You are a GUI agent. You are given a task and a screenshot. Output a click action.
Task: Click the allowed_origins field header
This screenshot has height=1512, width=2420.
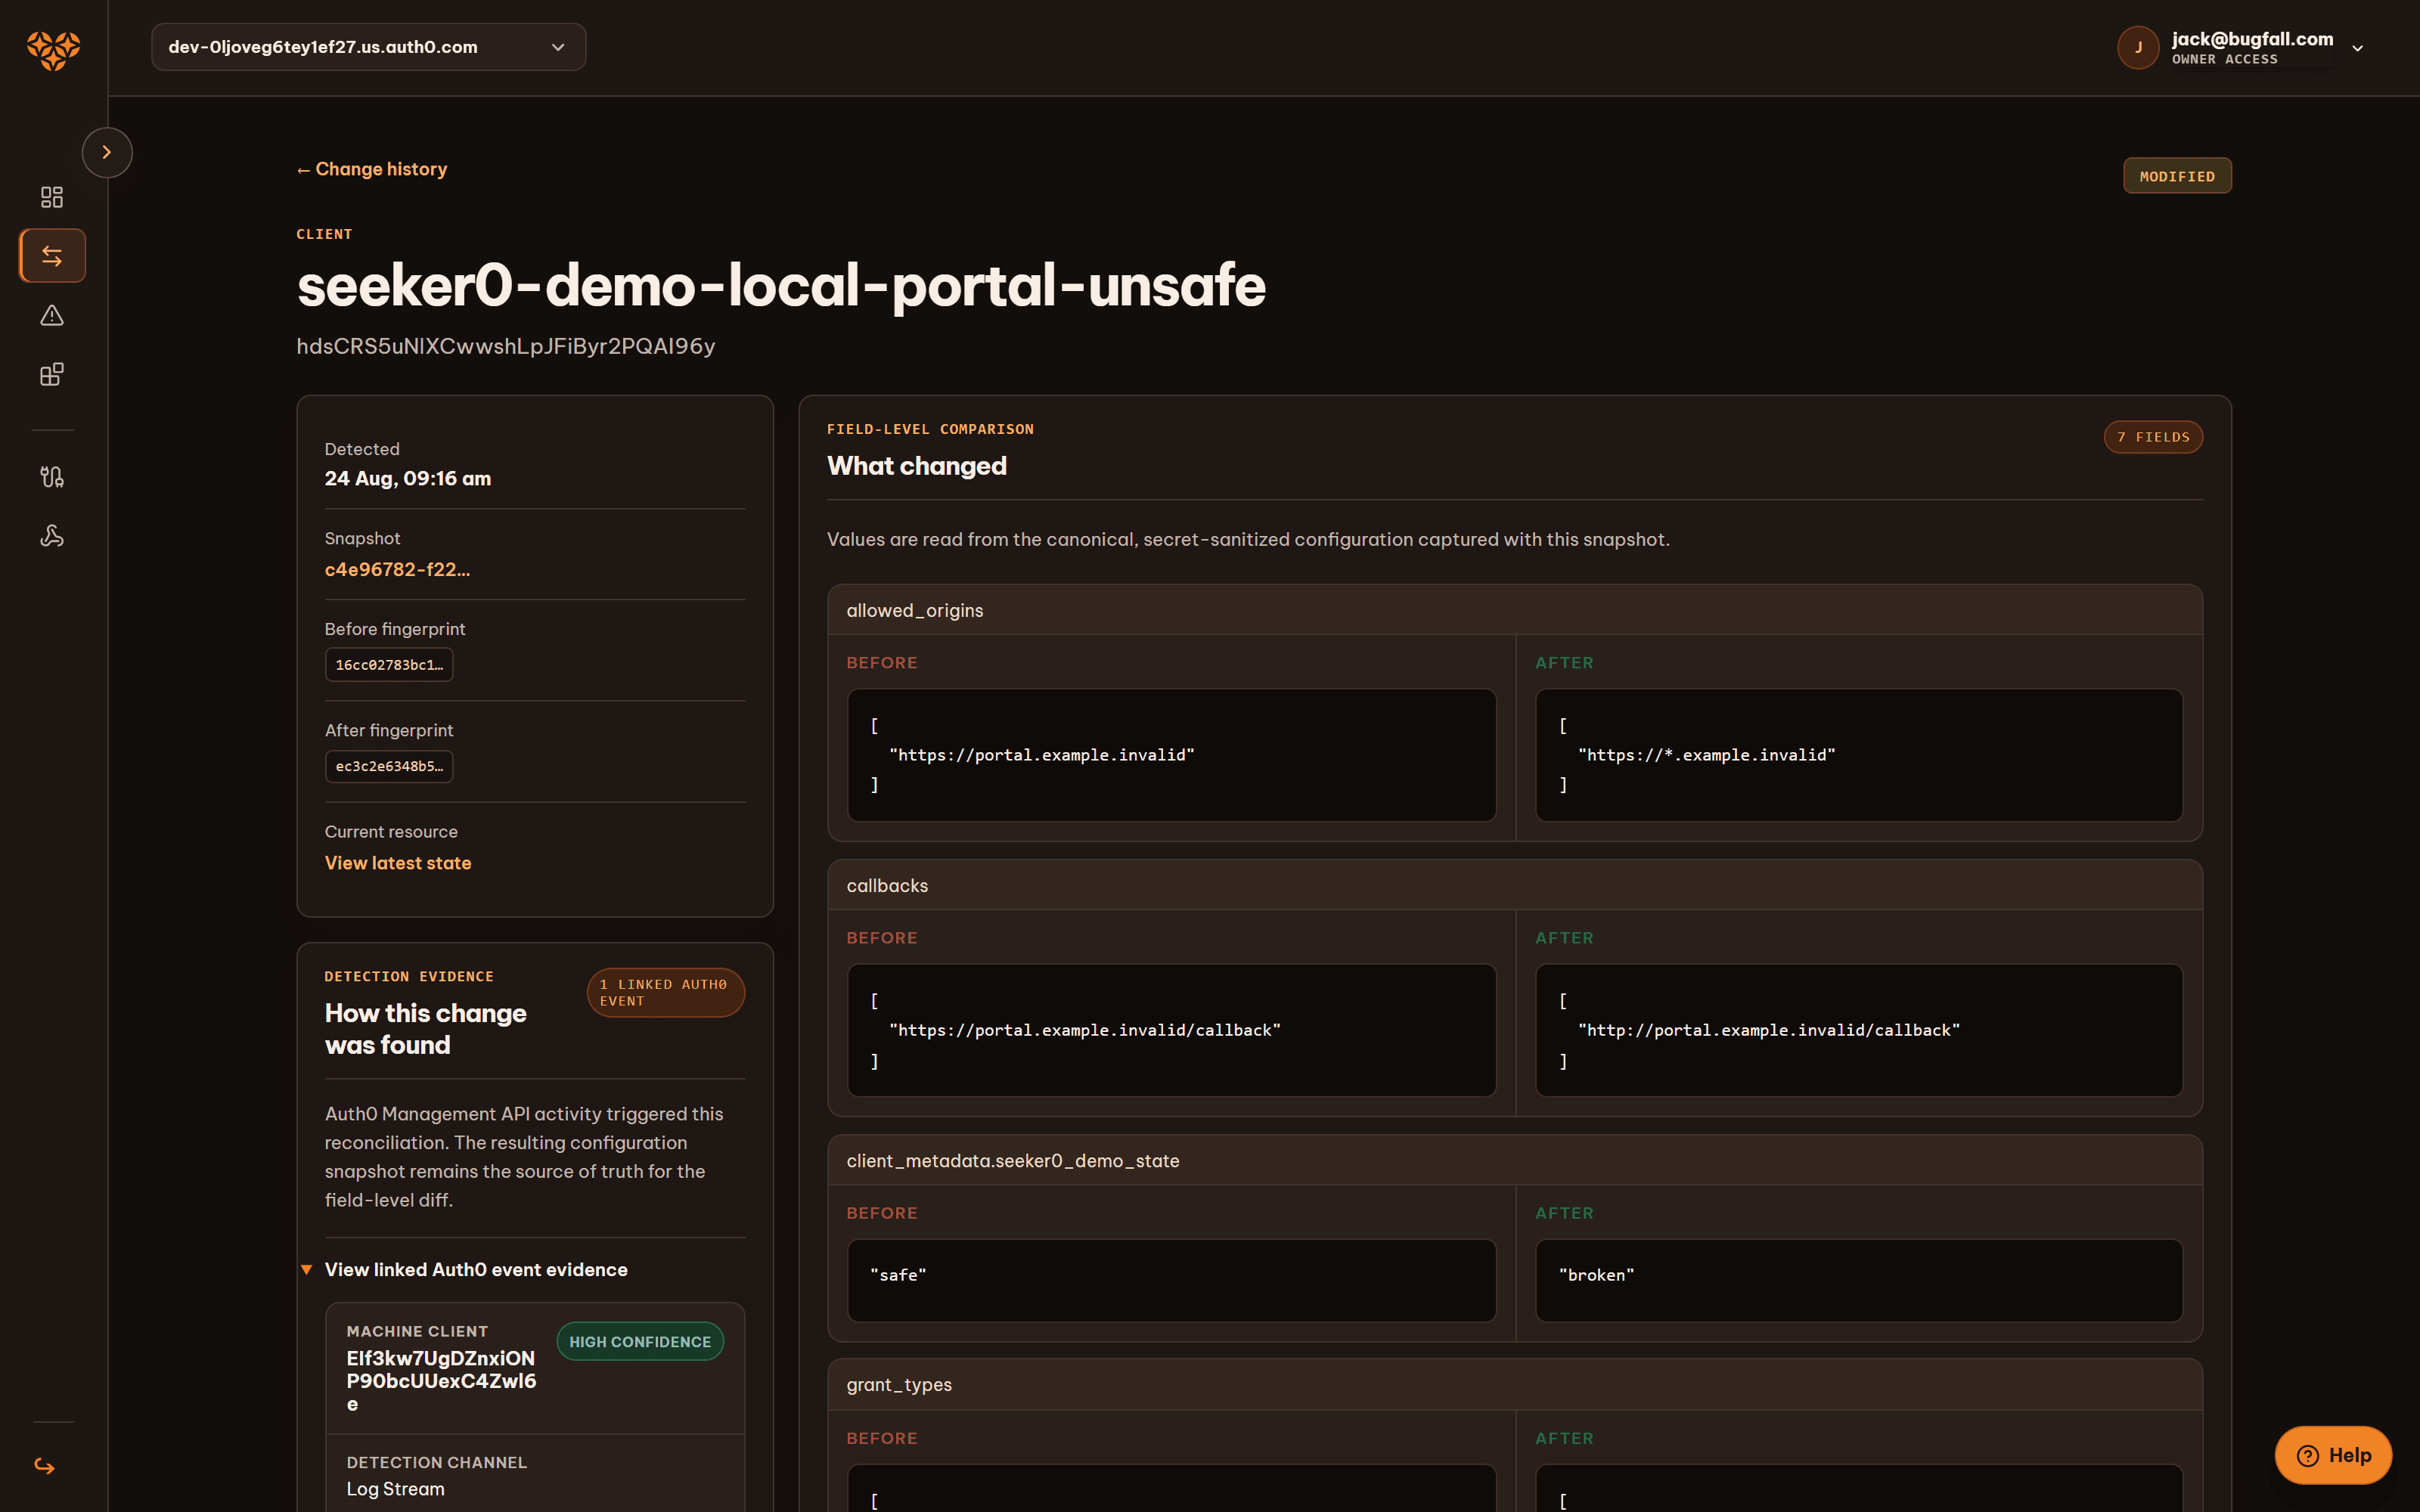(1515, 610)
